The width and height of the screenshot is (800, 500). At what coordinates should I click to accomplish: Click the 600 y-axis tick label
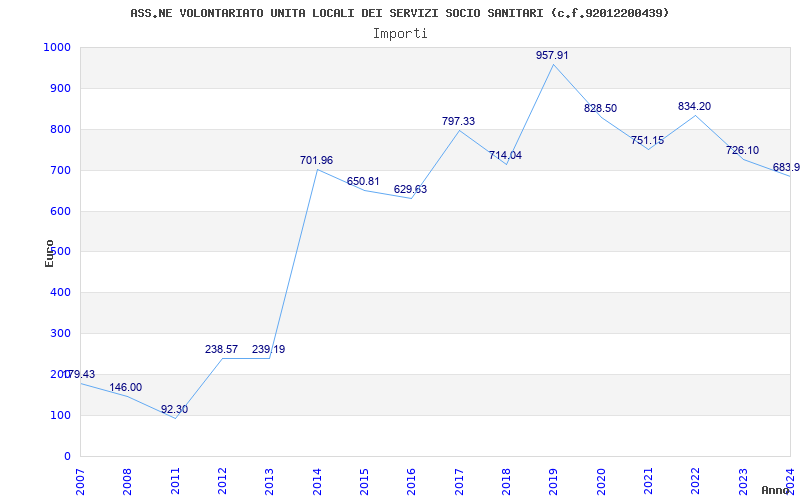(x=60, y=211)
